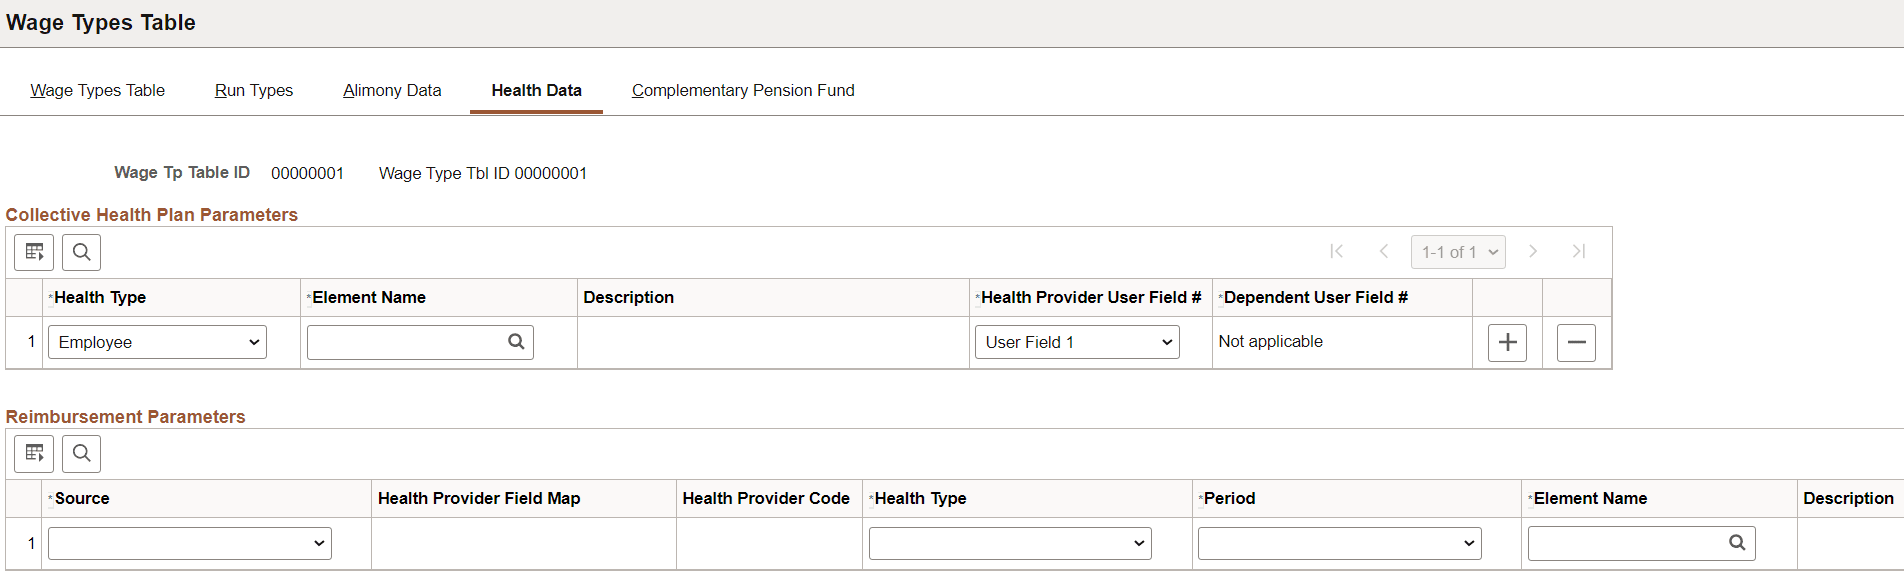The width and height of the screenshot is (1904, 583).
Task: Click the next page chevron
Action: click(x=1533, y=251)
